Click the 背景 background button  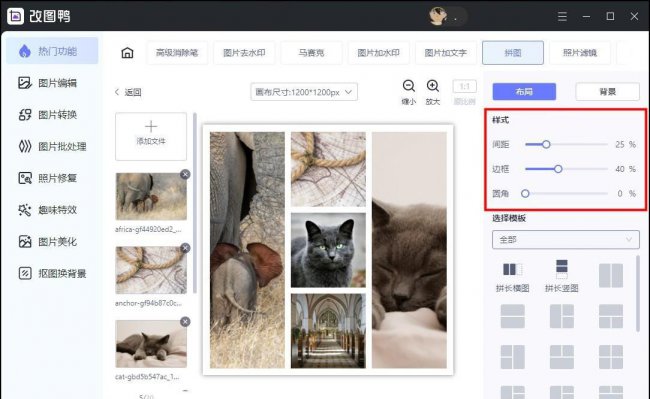(608, 92)
